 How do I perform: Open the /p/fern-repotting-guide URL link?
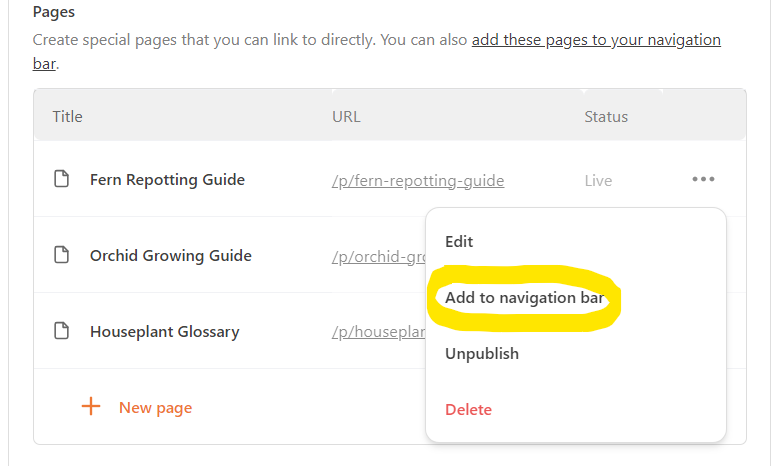(418, 180)
